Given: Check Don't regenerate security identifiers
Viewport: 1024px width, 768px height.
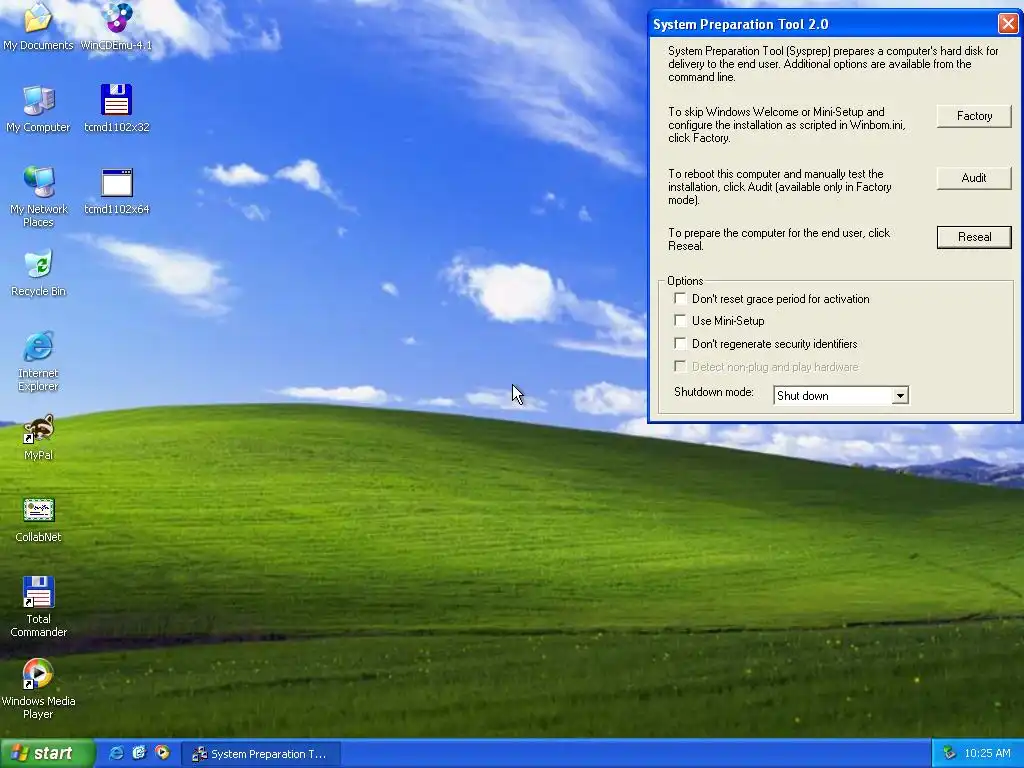Looking at the screenshot, I should (x=680, y=344).
